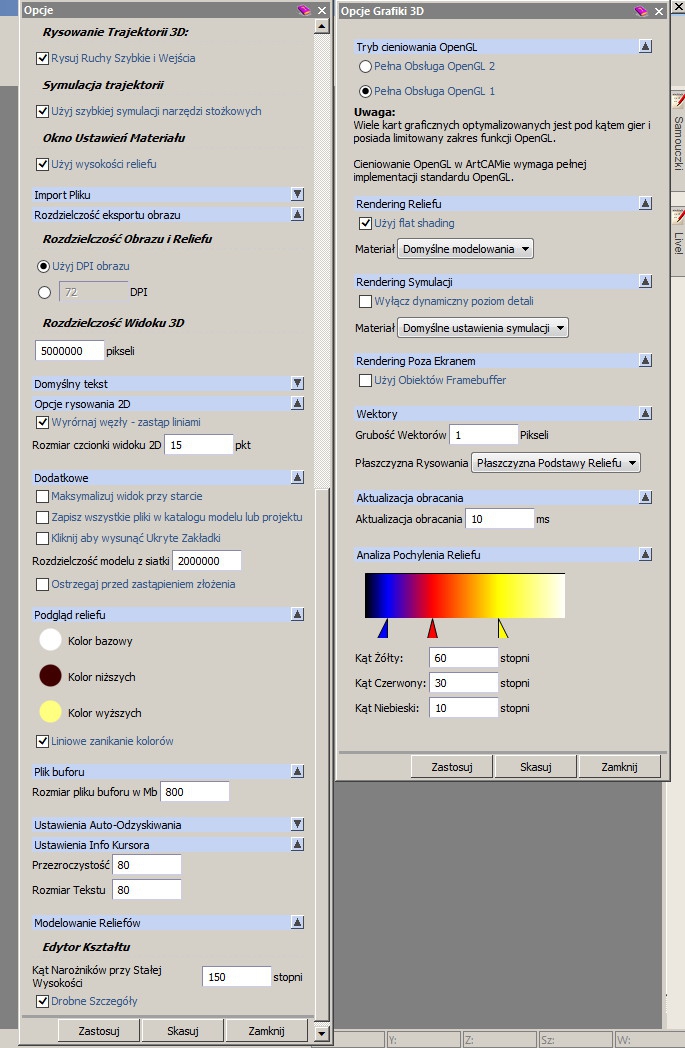This screenshot has height=1048, width=685.
Task: Click Zamknij in Opcje Grafiki 3D
Action: pyautogui.click(x=620, y=767)
